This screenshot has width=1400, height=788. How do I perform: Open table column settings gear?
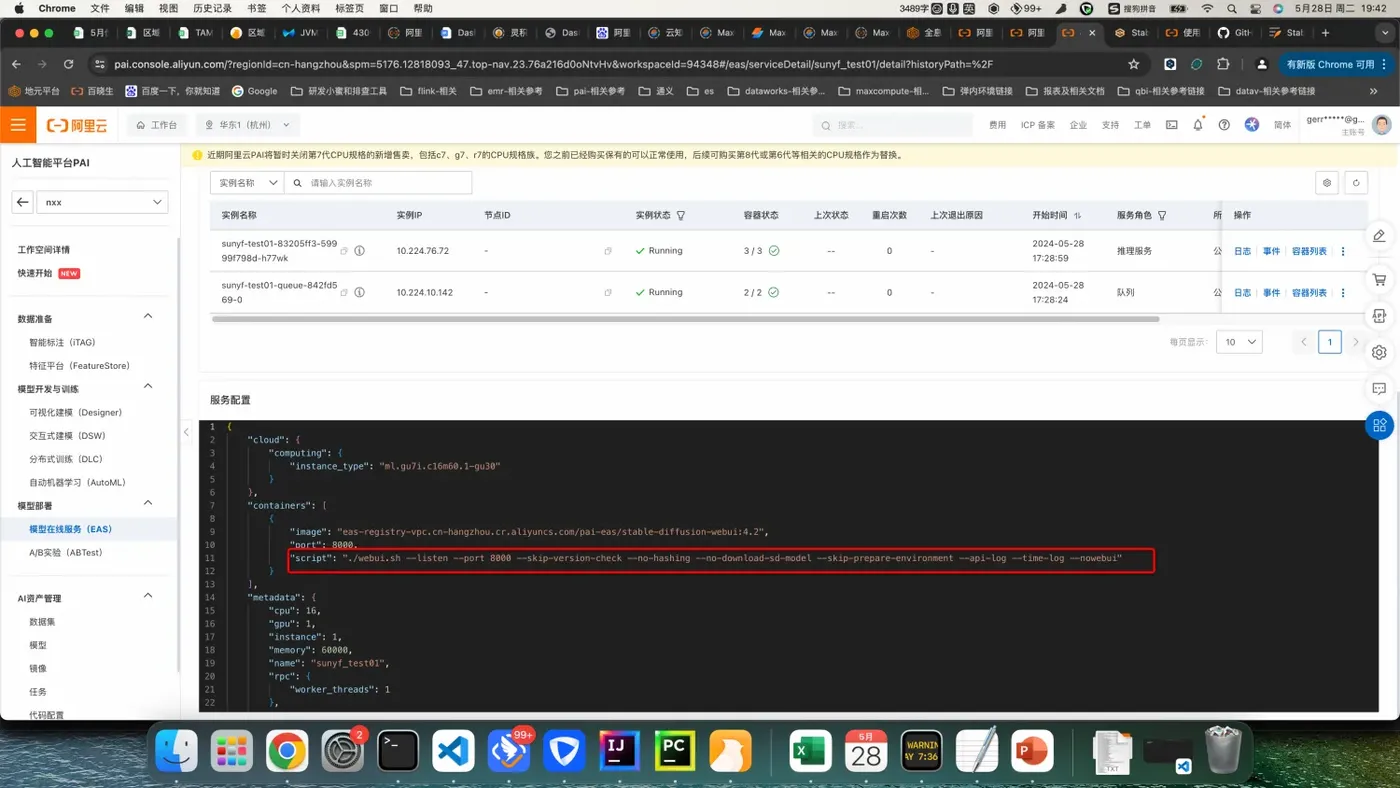pyautogui.click(x=1327, y=183)
